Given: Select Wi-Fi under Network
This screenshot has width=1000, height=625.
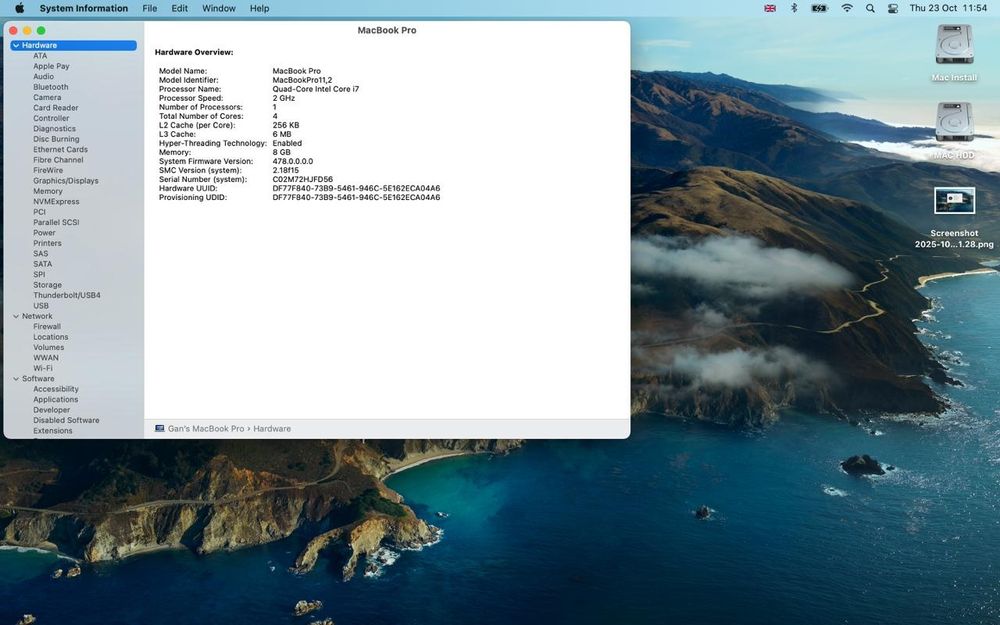Looking at the screenshot, I should [43, 368].
